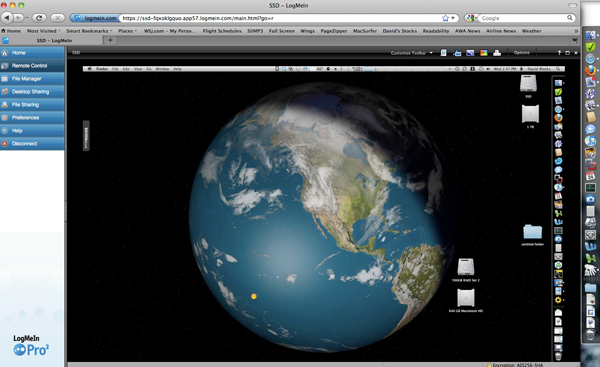Viewport: 600px width, 367px height.
Task: Open the Options menu in the toolbar
Action: [522, 52]
